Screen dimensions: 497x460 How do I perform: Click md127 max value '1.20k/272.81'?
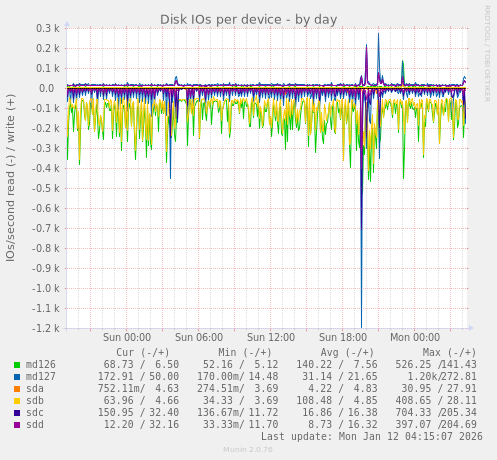pyautogui.click(x=442, y=377)
